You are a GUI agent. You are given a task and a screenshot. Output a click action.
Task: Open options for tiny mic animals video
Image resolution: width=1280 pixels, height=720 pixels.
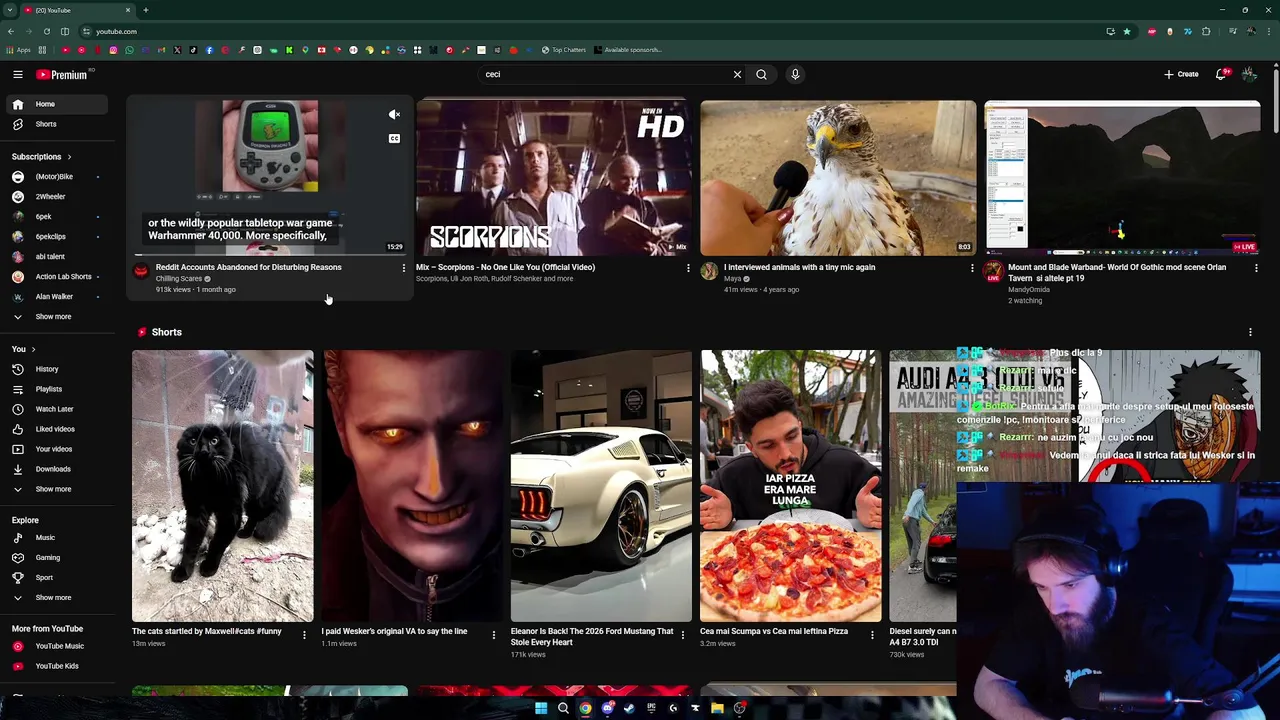pos(972,268)
